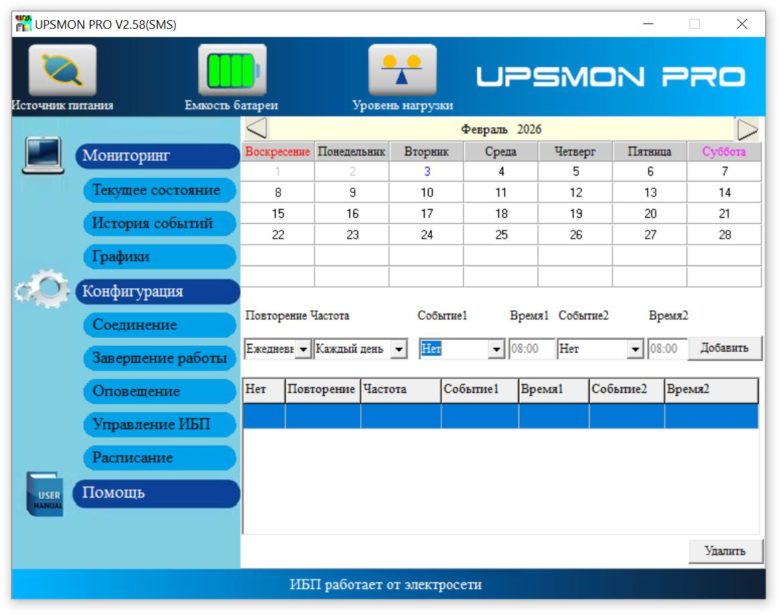Click the Удалить button

coord(725,551)
